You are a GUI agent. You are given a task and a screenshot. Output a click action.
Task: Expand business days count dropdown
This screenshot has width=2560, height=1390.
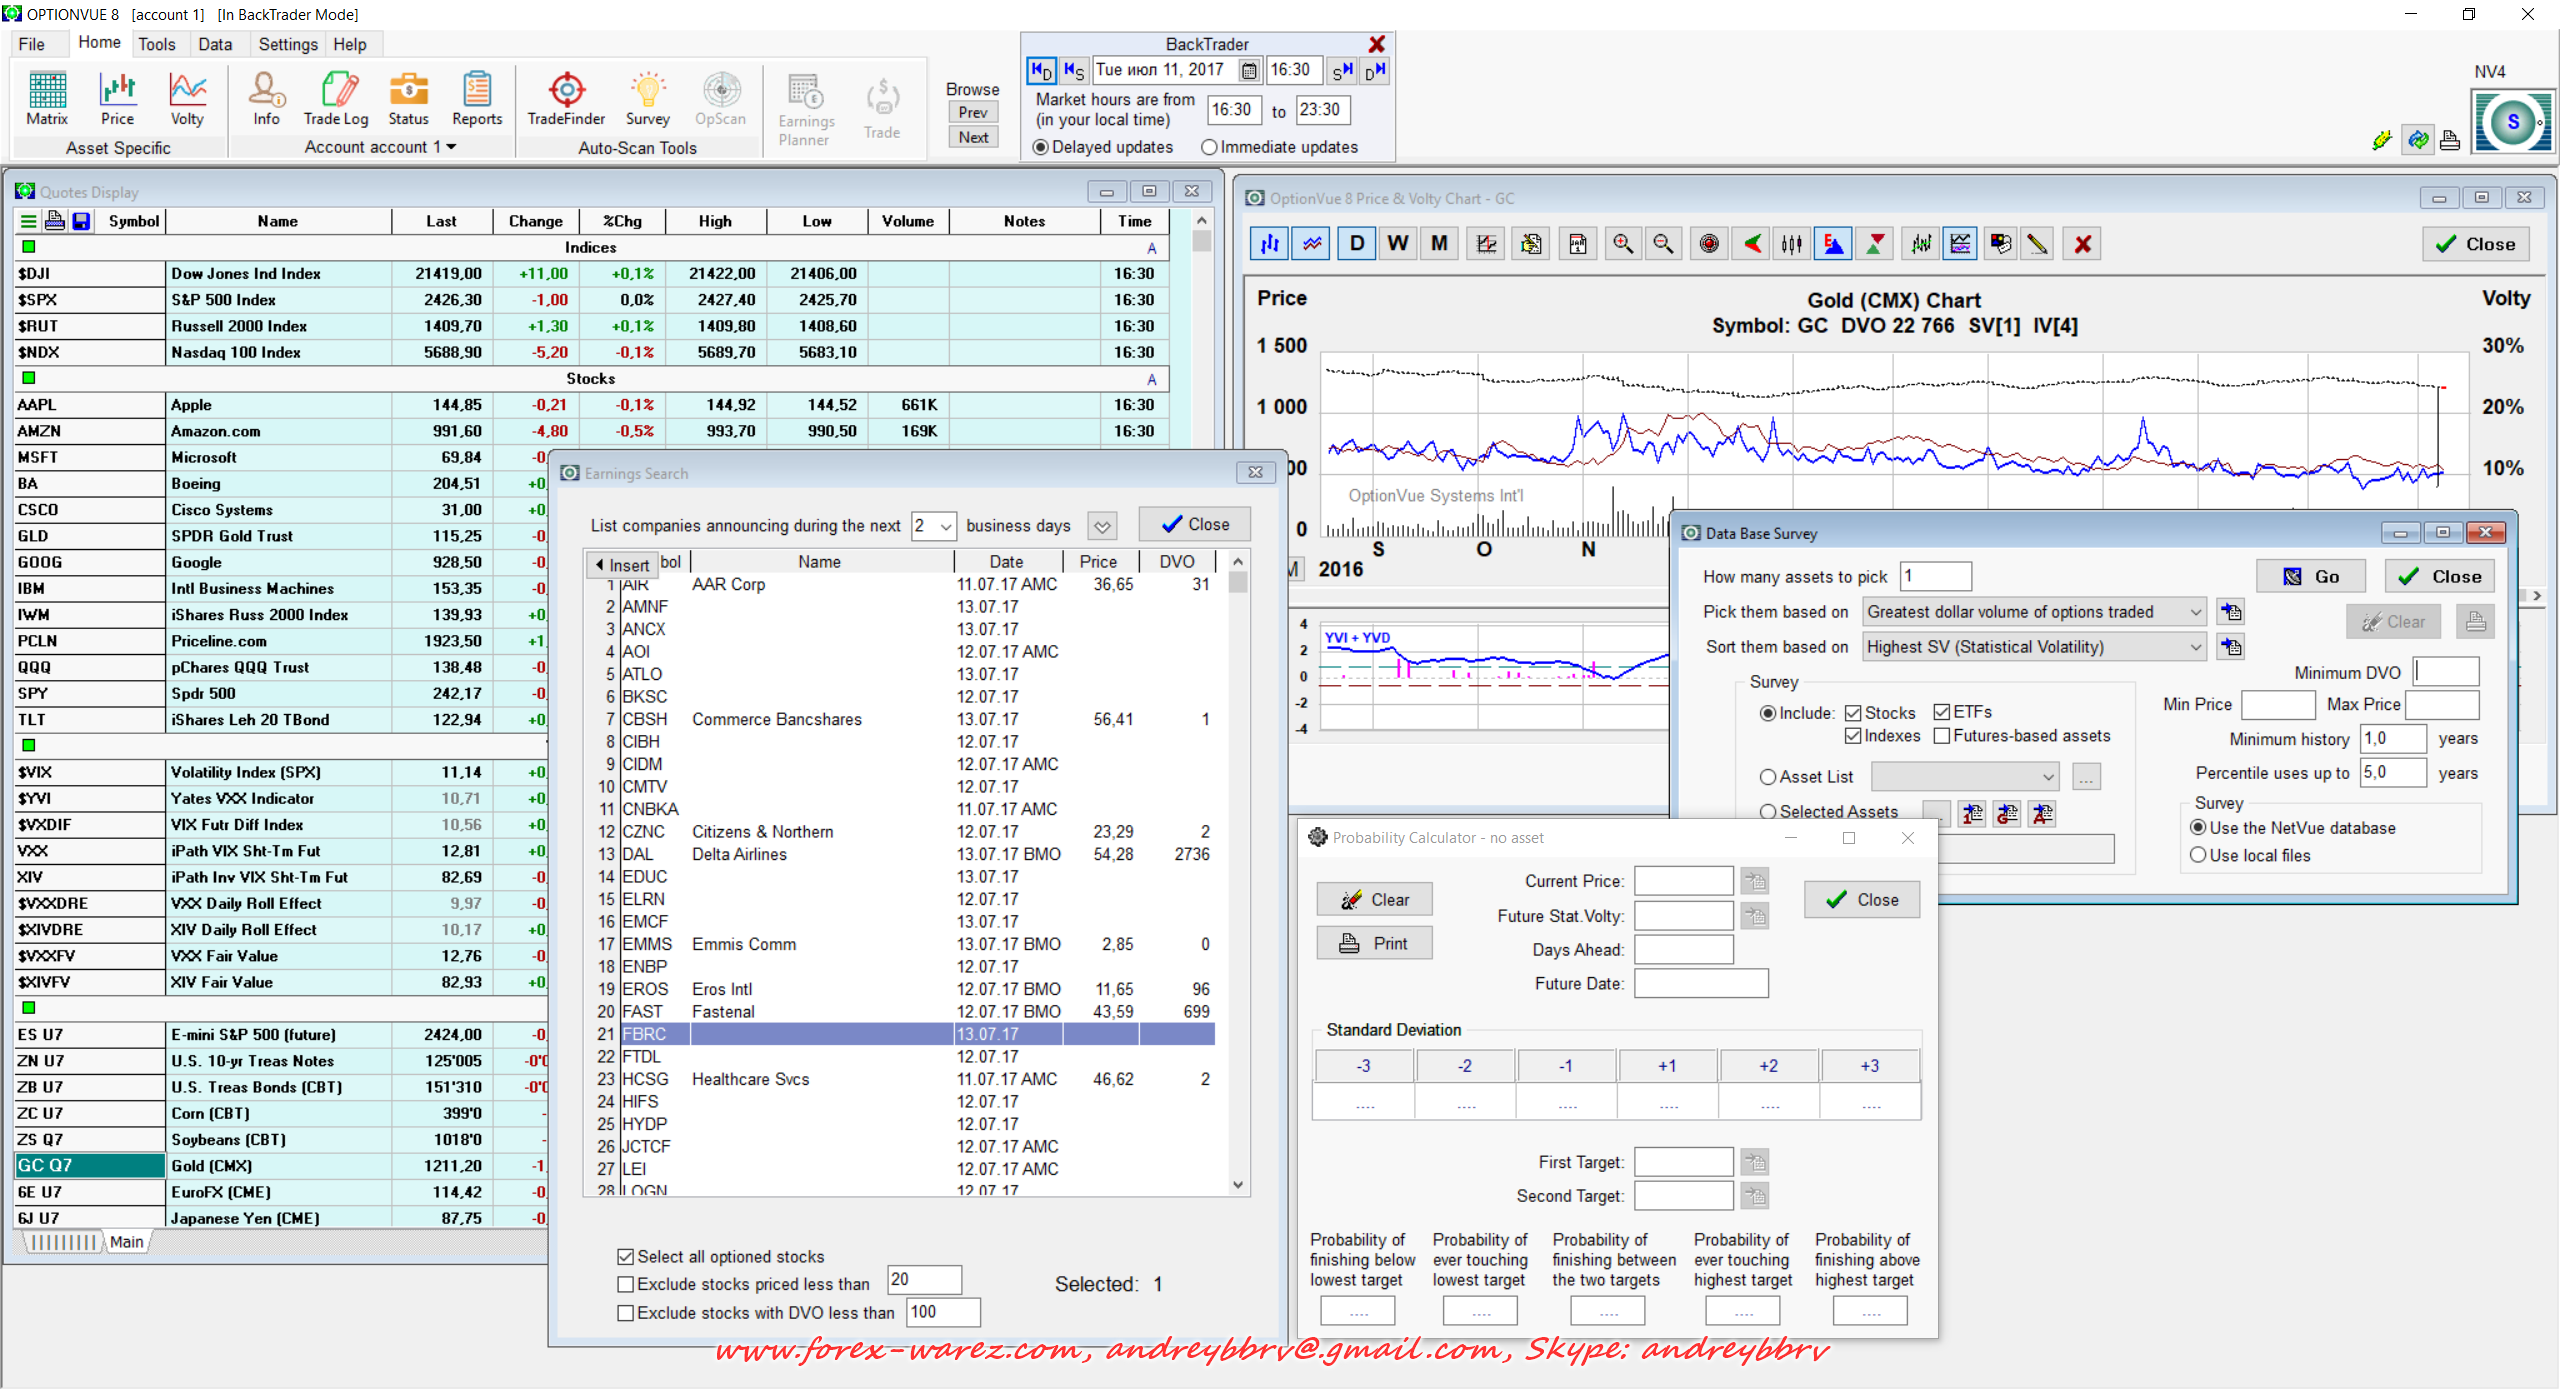tap(945, 526)
